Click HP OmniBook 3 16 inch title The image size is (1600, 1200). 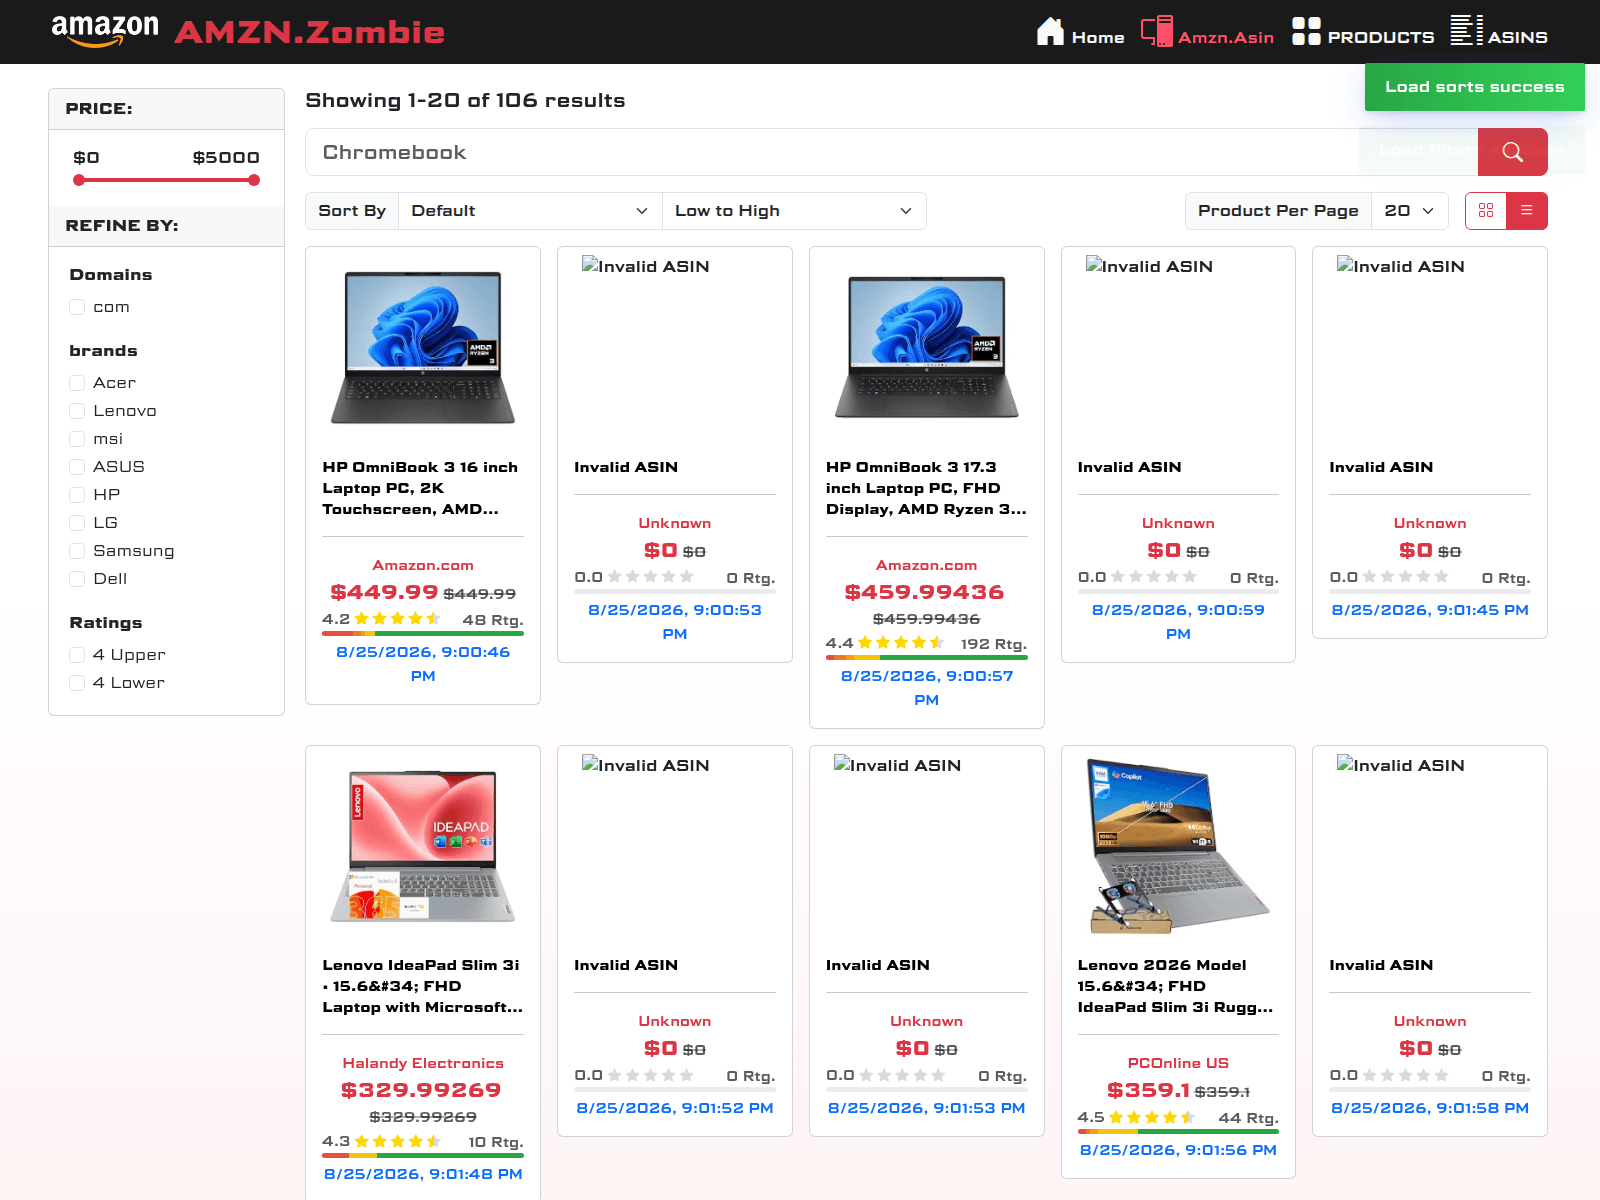pos(423,488)
